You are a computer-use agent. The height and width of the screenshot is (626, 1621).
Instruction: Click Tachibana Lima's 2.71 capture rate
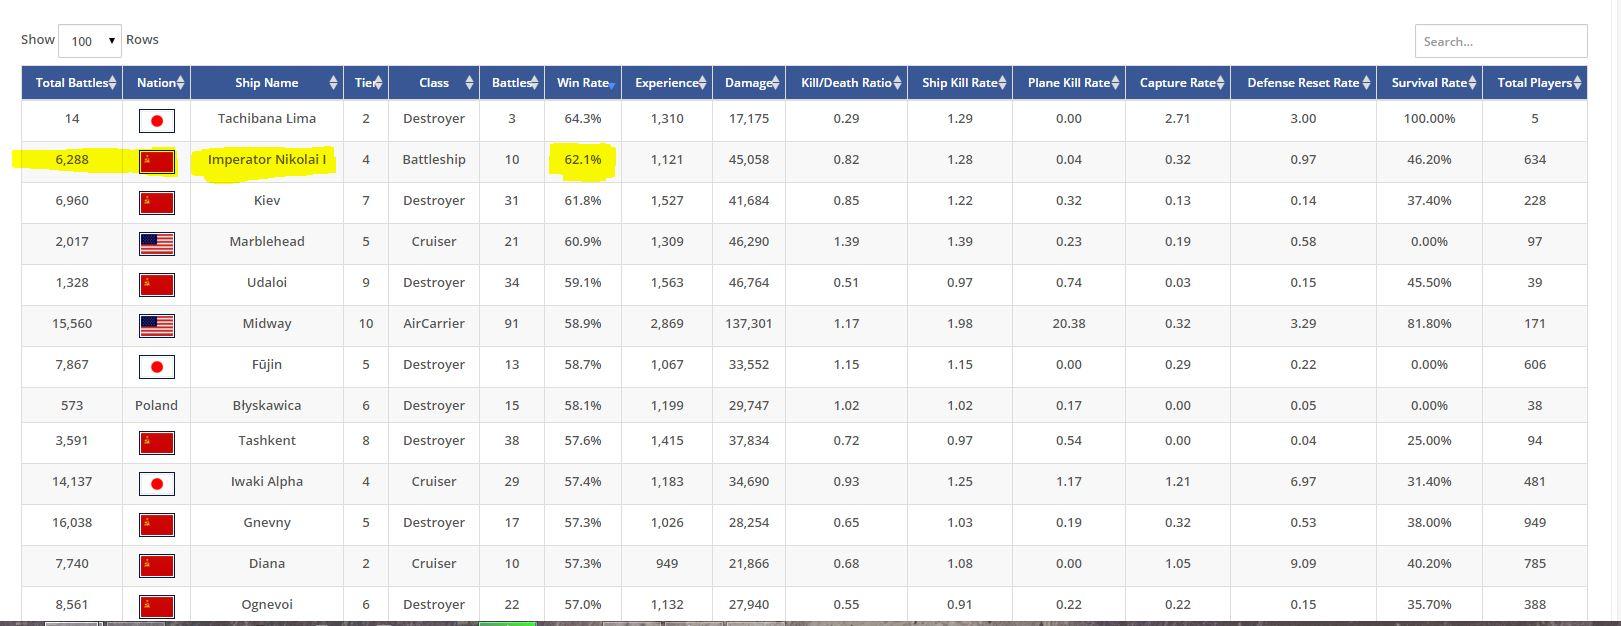pos(1178,118)
